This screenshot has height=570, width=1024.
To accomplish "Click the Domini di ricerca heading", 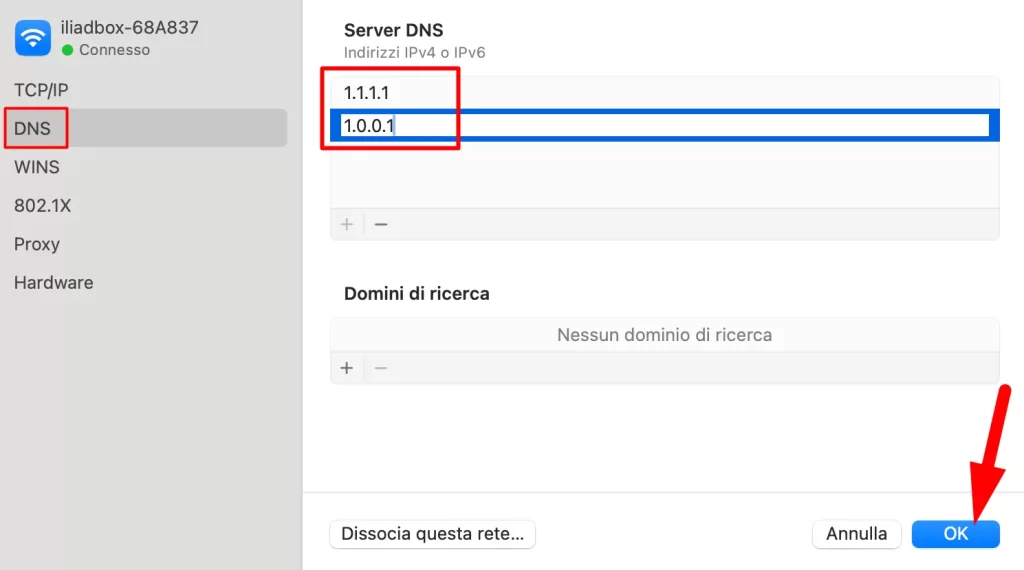I will [x=417, y=294].
